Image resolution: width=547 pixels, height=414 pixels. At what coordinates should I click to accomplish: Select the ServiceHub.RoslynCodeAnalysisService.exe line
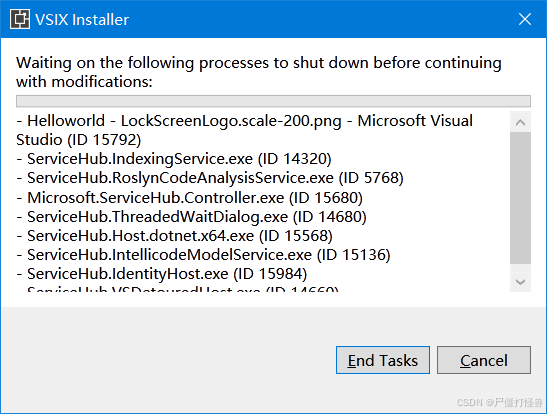tap(210, 178)
